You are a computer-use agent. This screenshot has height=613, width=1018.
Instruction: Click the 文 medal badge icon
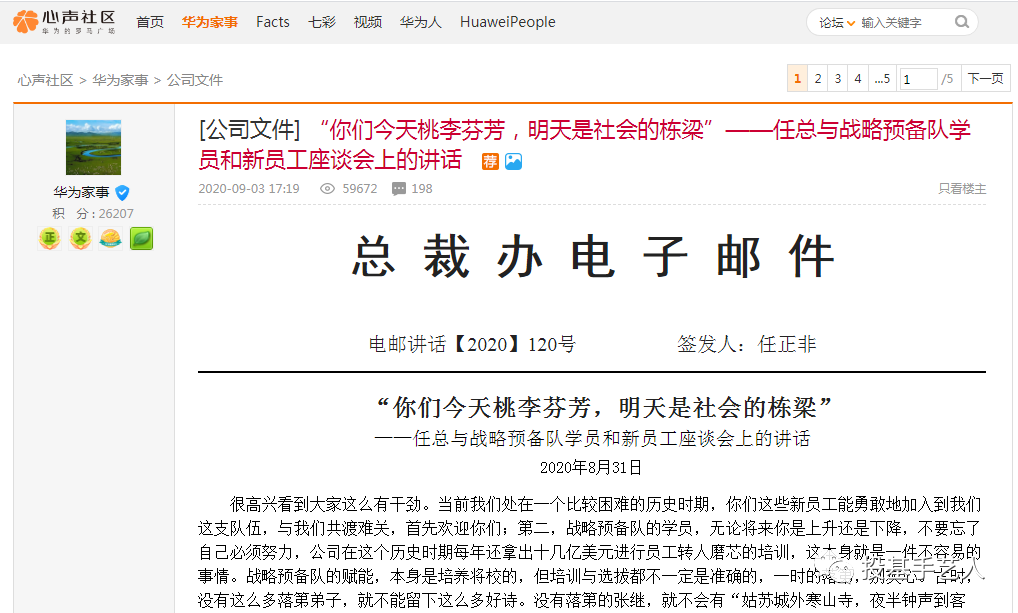click(81, 239)
